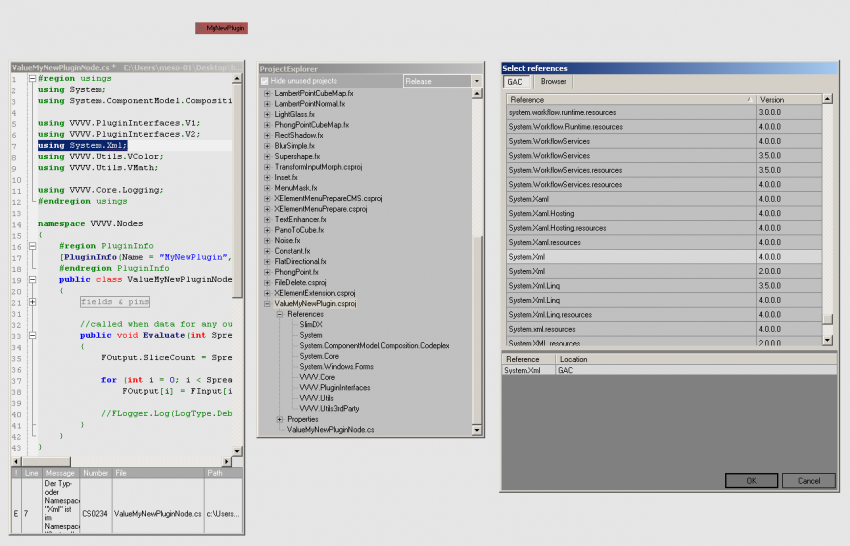This screenshot has width=850, height=546.
Task: Switch to the Browser tab
Action: pos(553,81)
